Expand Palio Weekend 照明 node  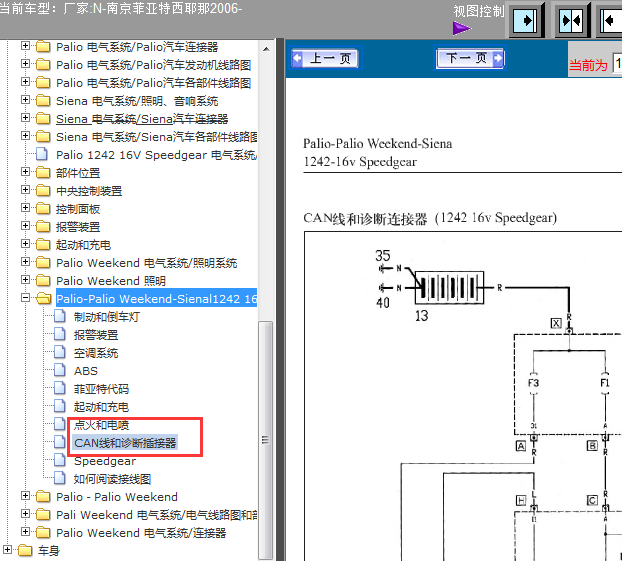[x=25, y=279]
